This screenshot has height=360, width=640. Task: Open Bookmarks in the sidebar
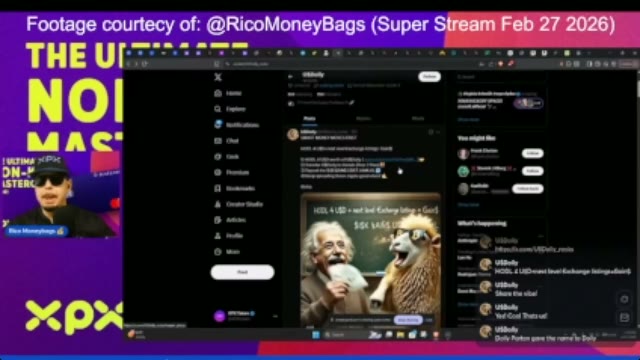240,188
